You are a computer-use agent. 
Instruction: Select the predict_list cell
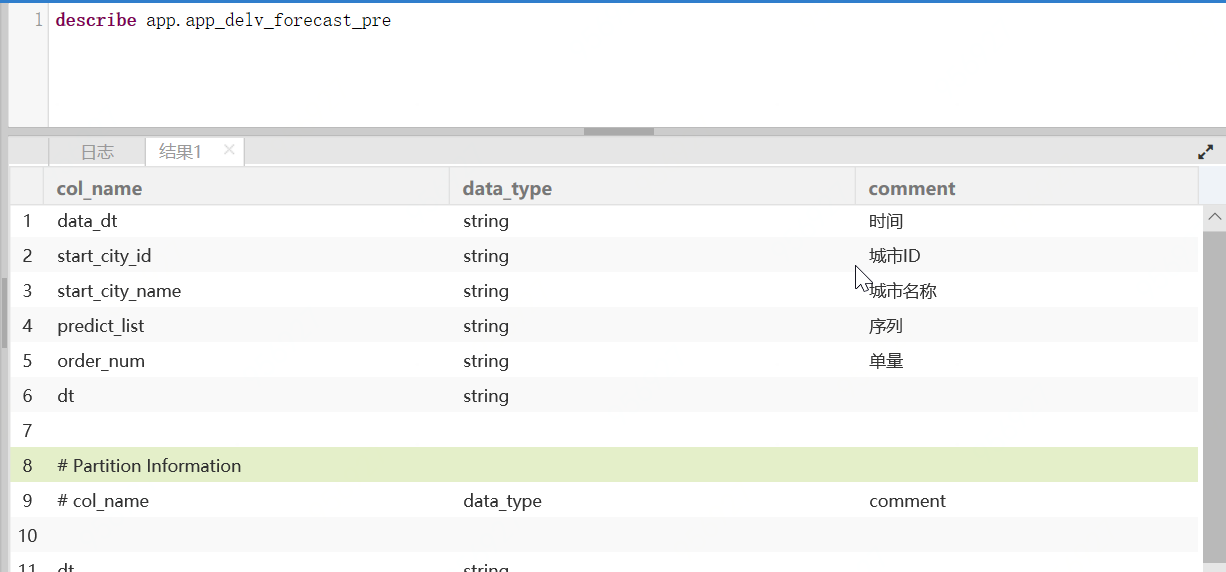coord(101,326)
